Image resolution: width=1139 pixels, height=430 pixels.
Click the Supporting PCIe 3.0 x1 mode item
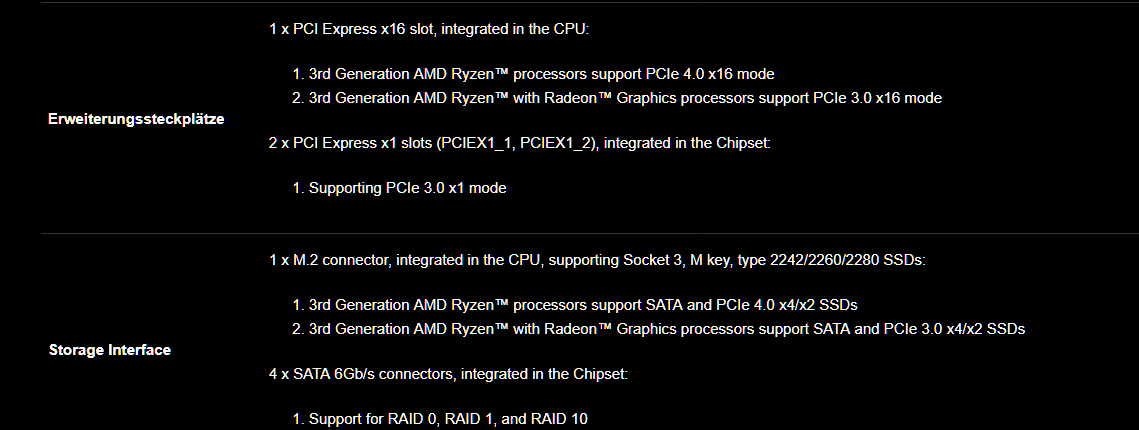click(399, 188)
